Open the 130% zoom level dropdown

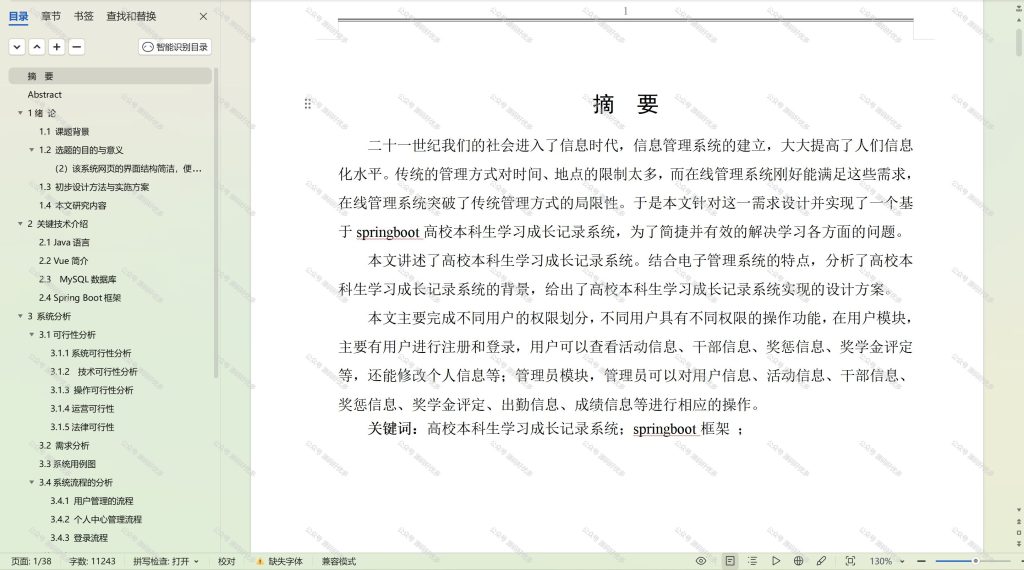pyautogui.click(x=902, y=562)
